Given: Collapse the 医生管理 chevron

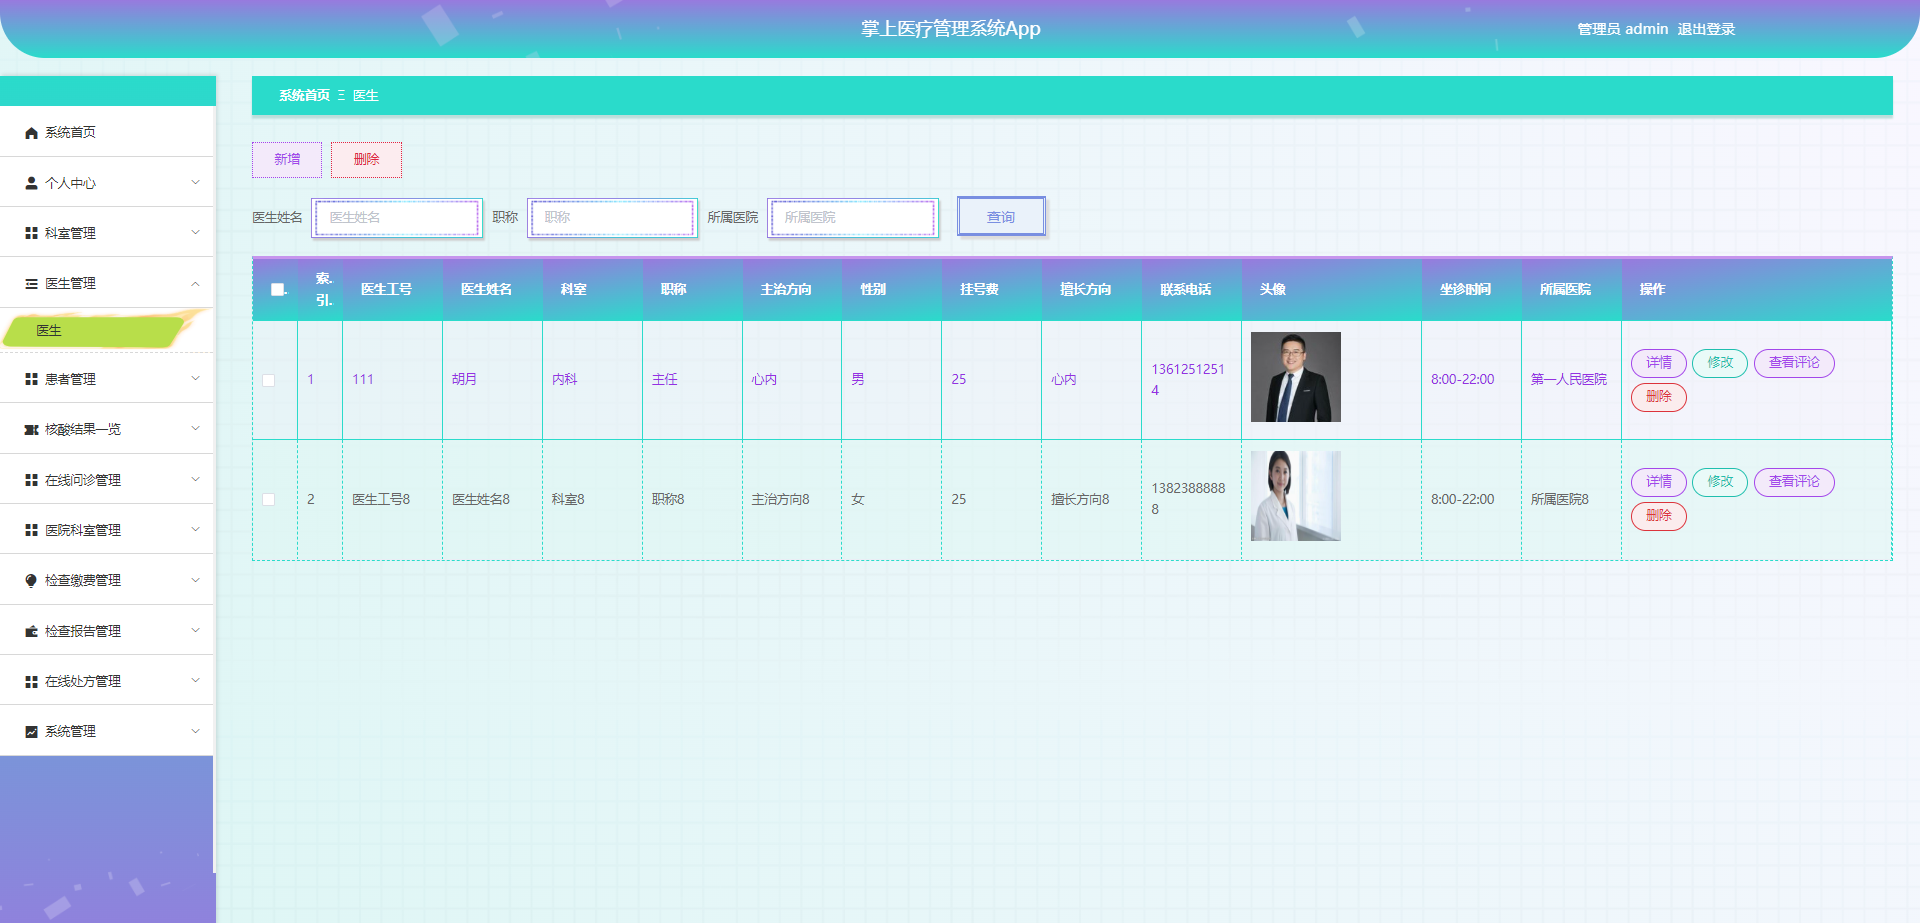Looking at the screenshot, I should tap(195, 283).
